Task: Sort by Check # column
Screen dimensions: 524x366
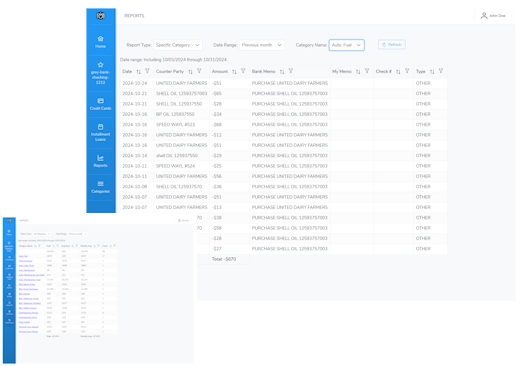Action: point(398,72)
